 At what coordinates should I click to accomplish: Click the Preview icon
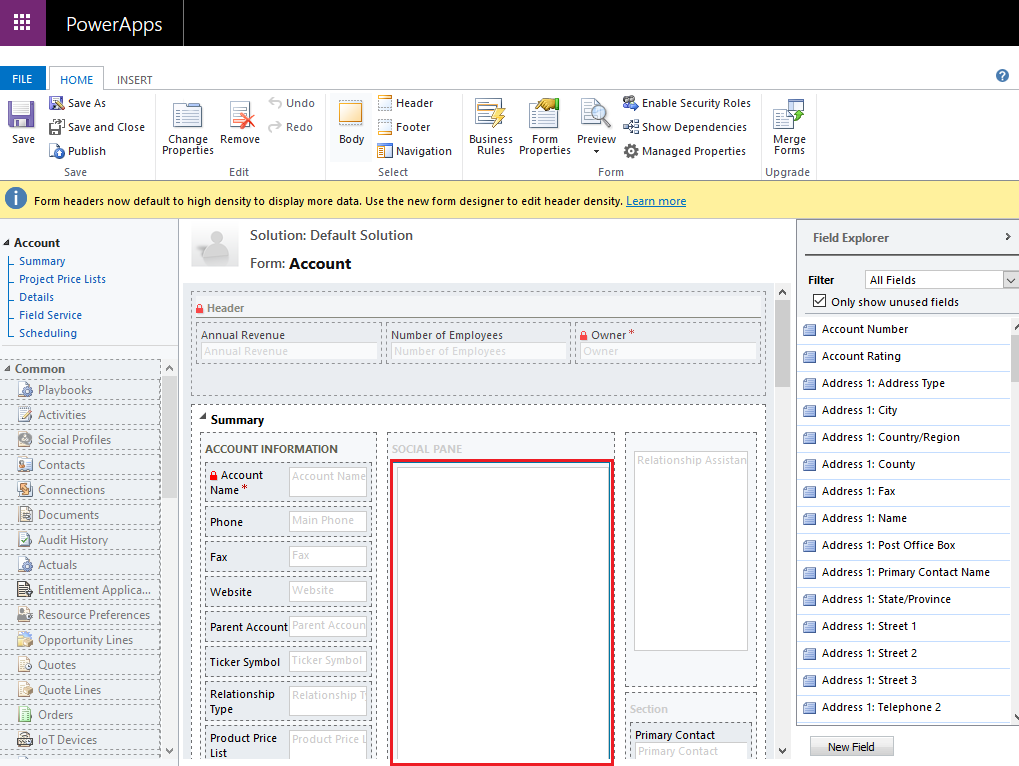pos(595,114)
